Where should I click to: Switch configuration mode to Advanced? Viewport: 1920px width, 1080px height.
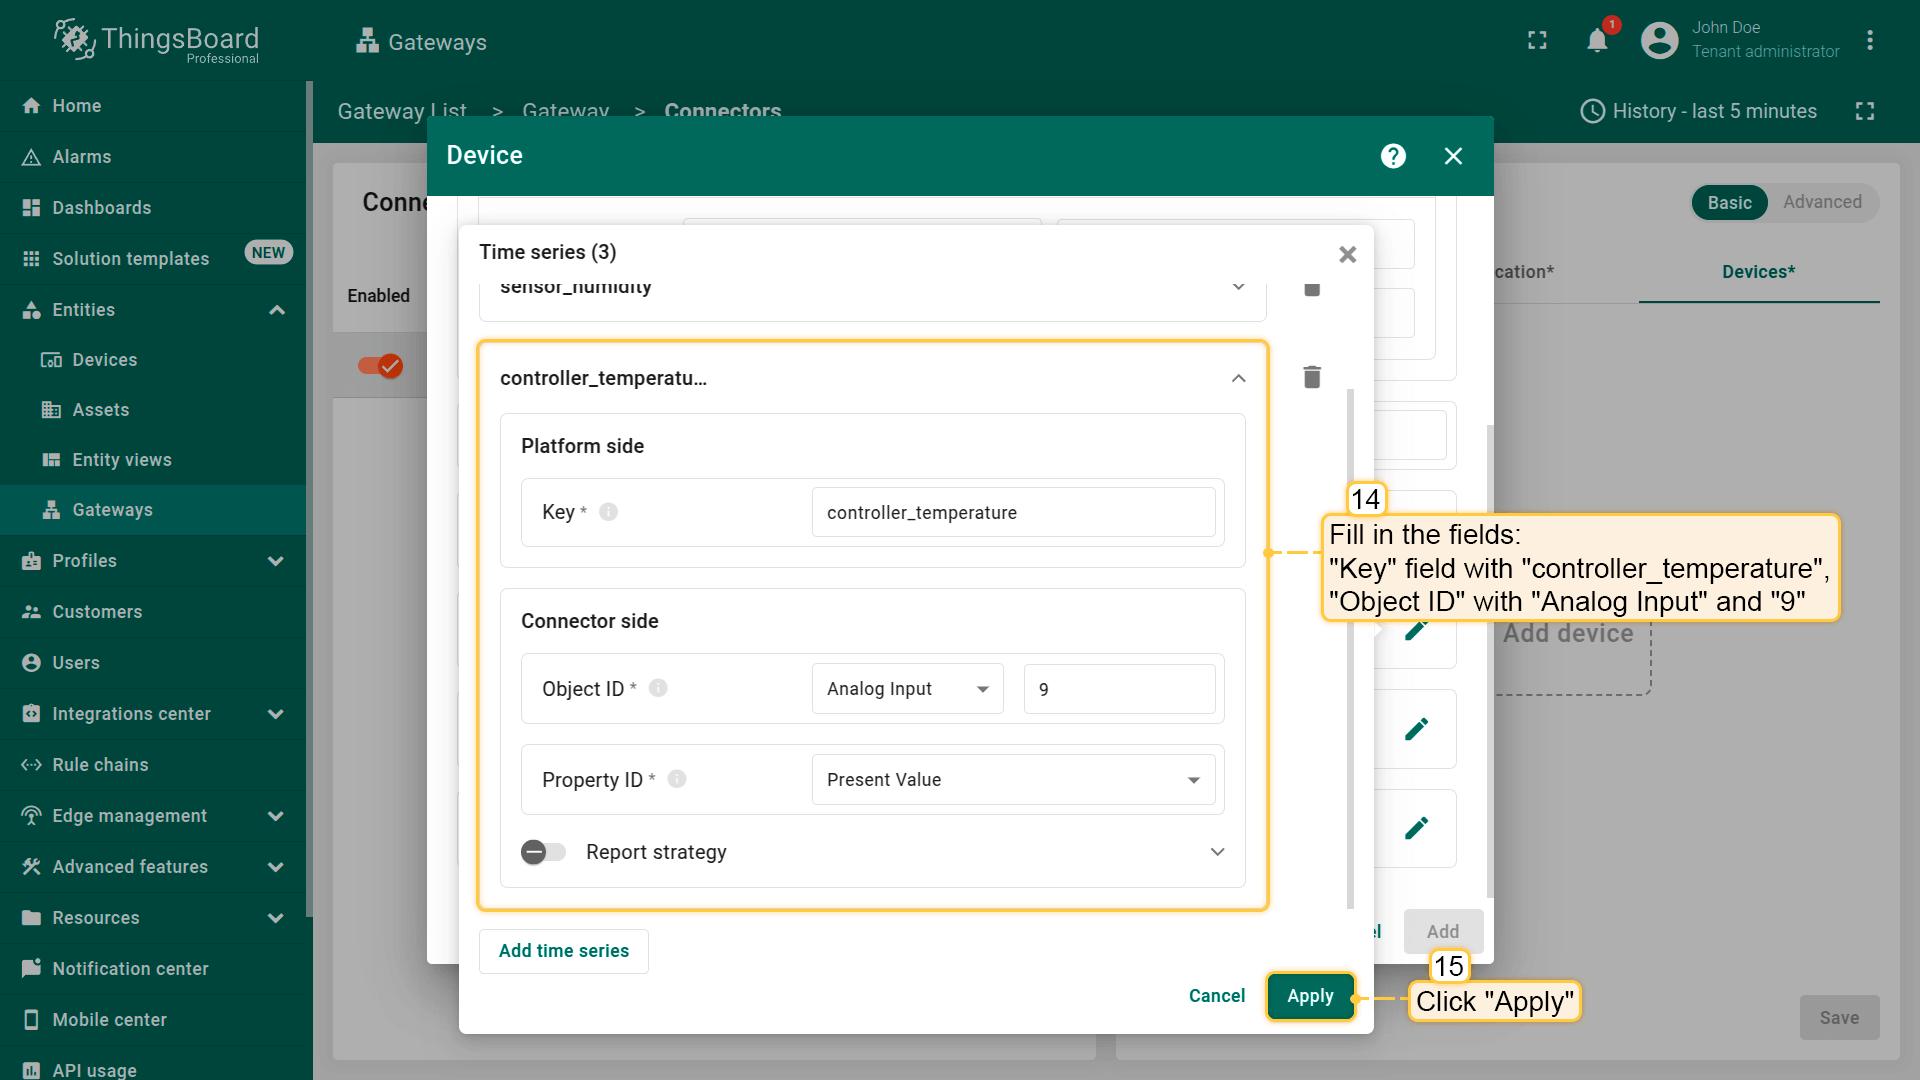1821,202
